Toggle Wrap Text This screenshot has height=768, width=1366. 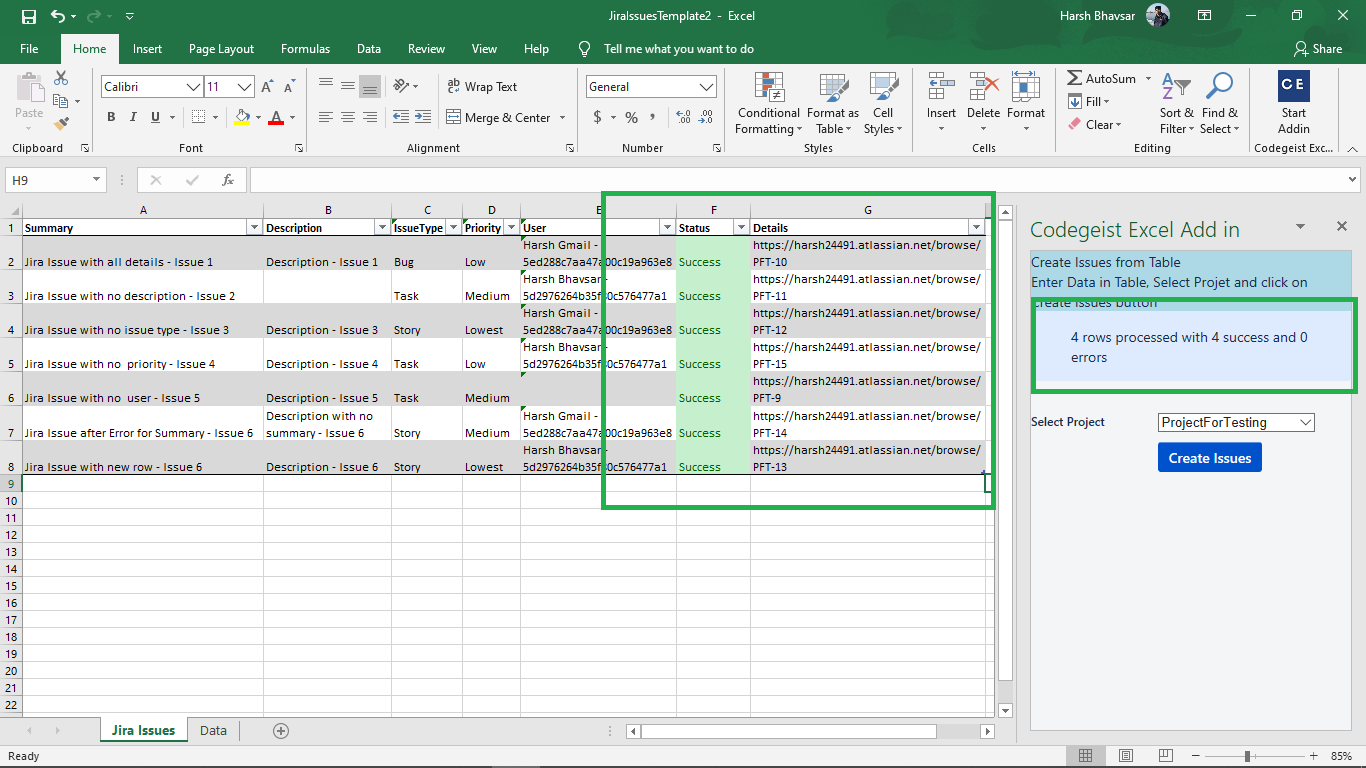tap(482, 87)
